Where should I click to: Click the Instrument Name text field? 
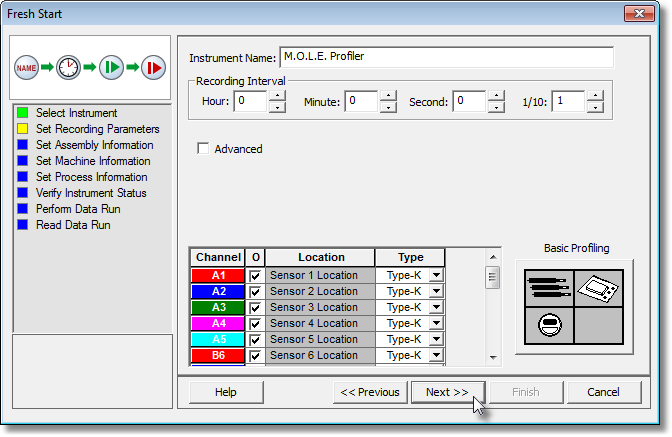(x=447, y=57)
